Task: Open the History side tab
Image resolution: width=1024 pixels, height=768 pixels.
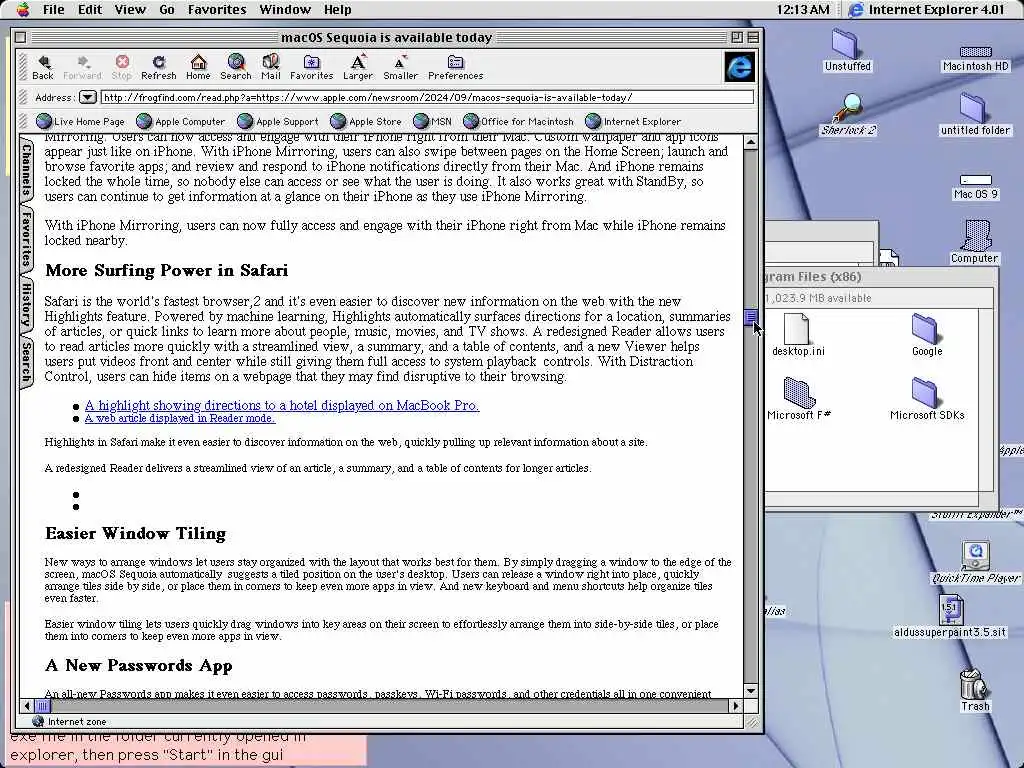Action: pos(26,304)
